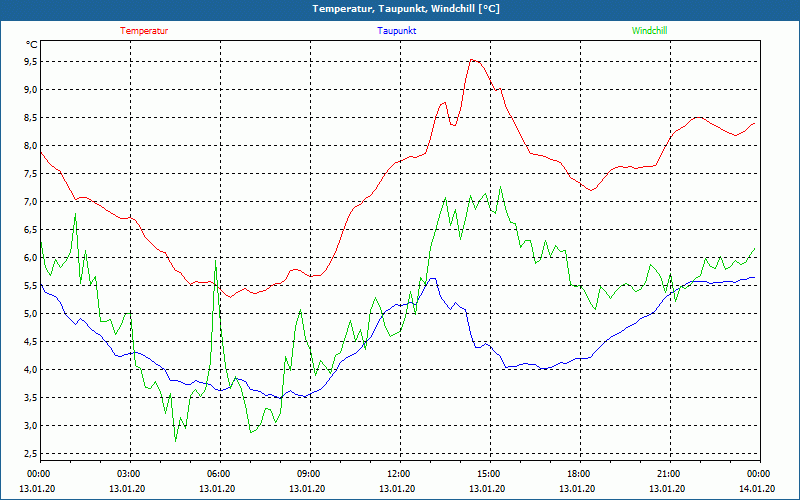The height and width of the screenshot is (500, 800).
Task: Click the 9,5 y-axis value
Action: tap(32, 62)
